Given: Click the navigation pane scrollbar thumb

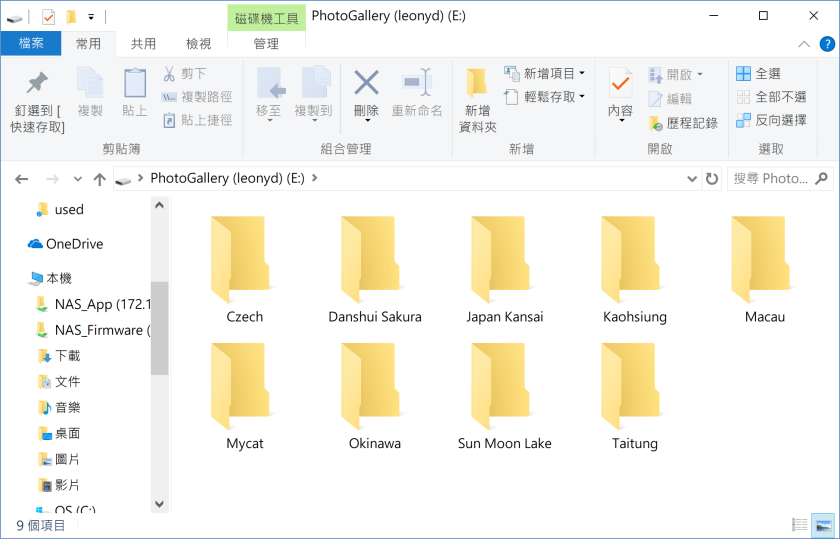Looking at the screenshot, I should [x=159, y=328].
